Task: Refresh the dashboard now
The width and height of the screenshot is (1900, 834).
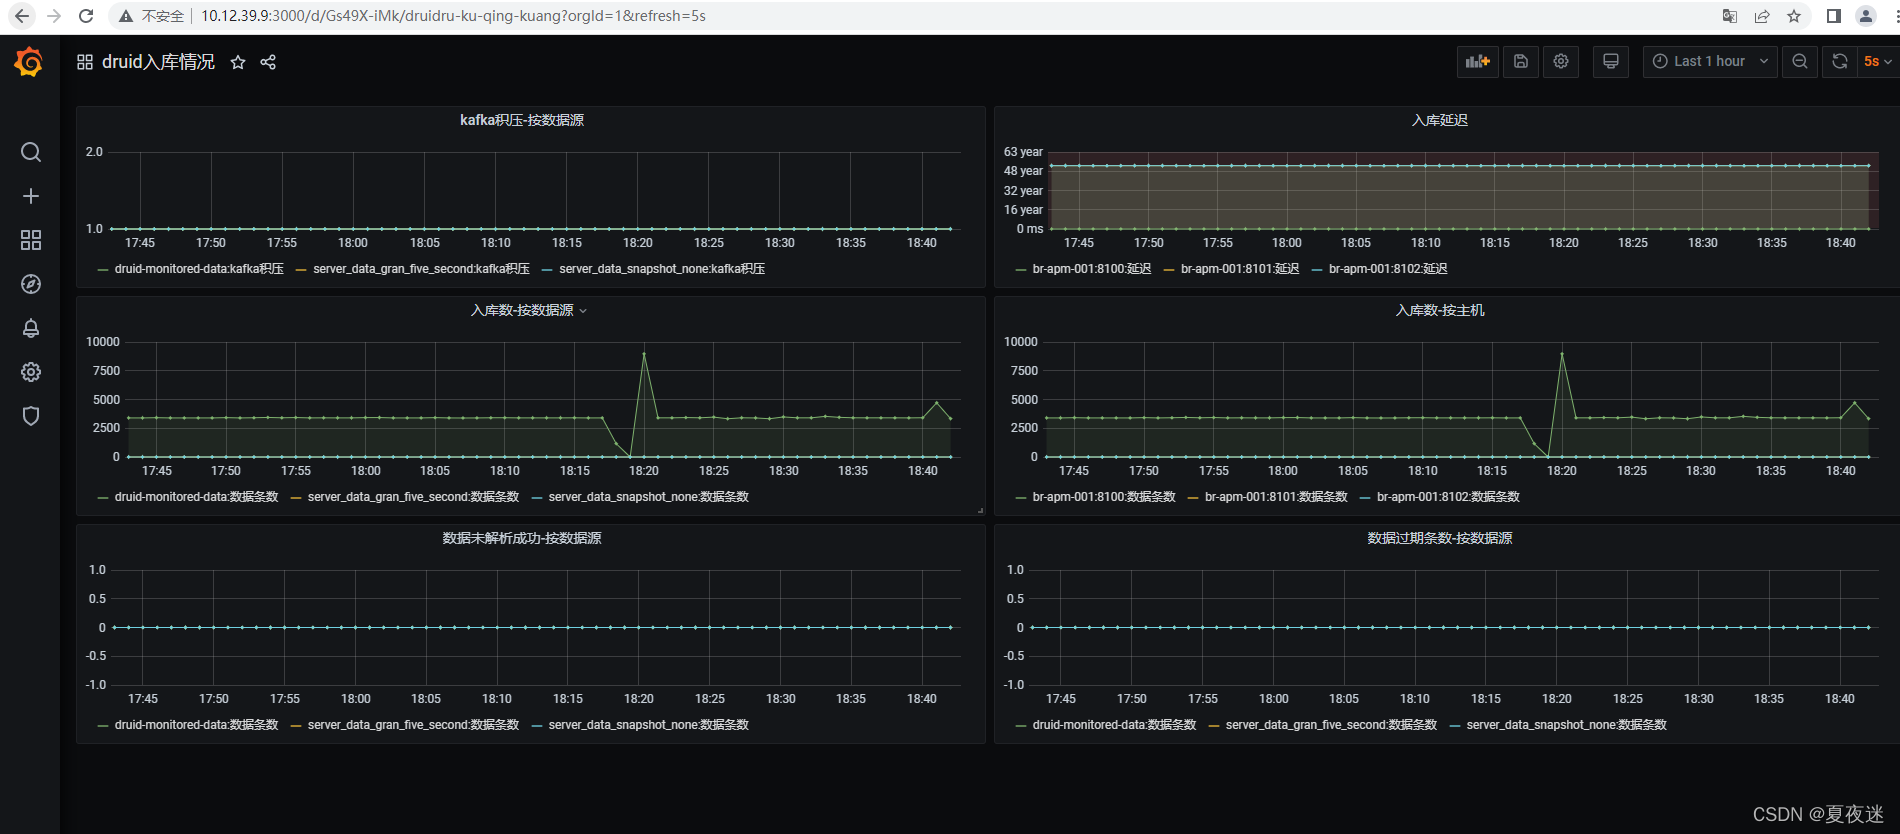Action: [1839, 61]
